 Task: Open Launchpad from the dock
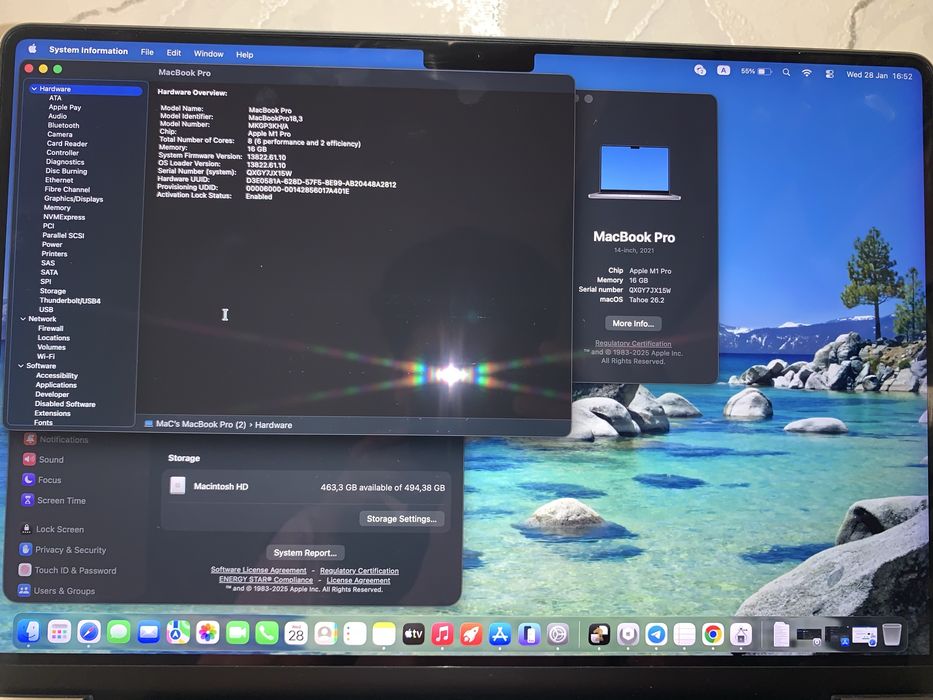point(59,632)
